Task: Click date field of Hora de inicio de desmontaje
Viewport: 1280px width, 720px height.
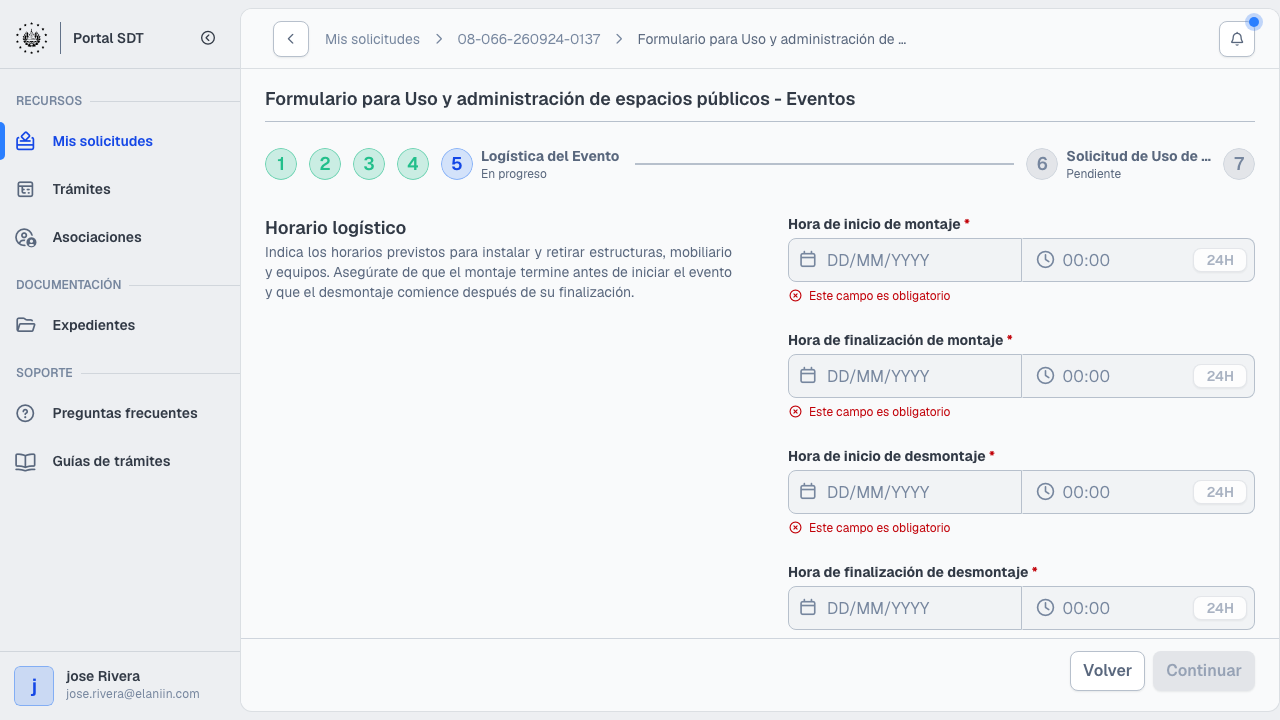Action: click(905, 492)
